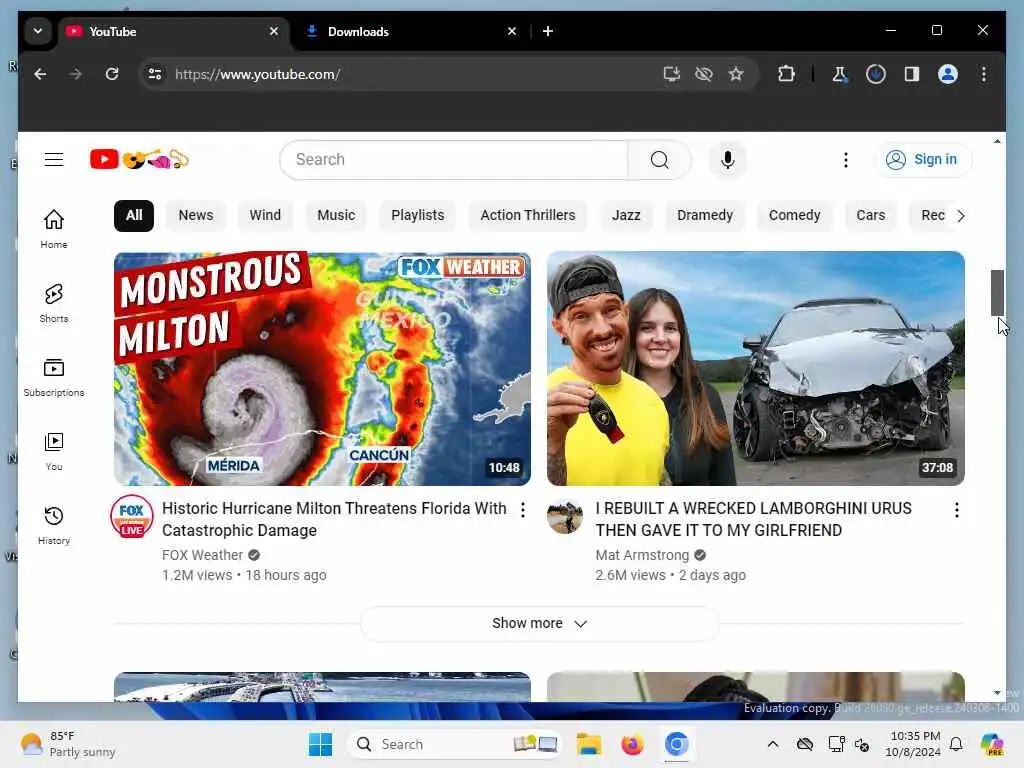Open Mat Armstrong channel avatar
1024x768 pixels.
pyautogui.click(x=565, y=517)
